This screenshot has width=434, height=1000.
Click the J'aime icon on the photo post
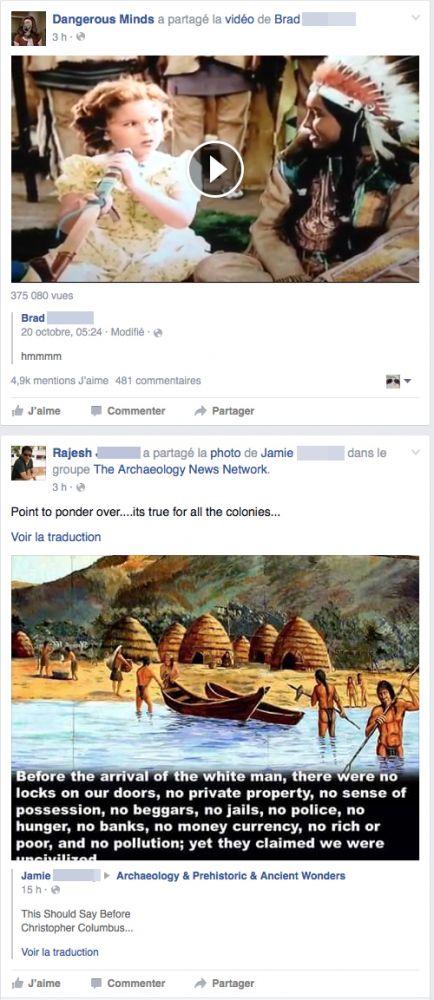coord(18,983)
